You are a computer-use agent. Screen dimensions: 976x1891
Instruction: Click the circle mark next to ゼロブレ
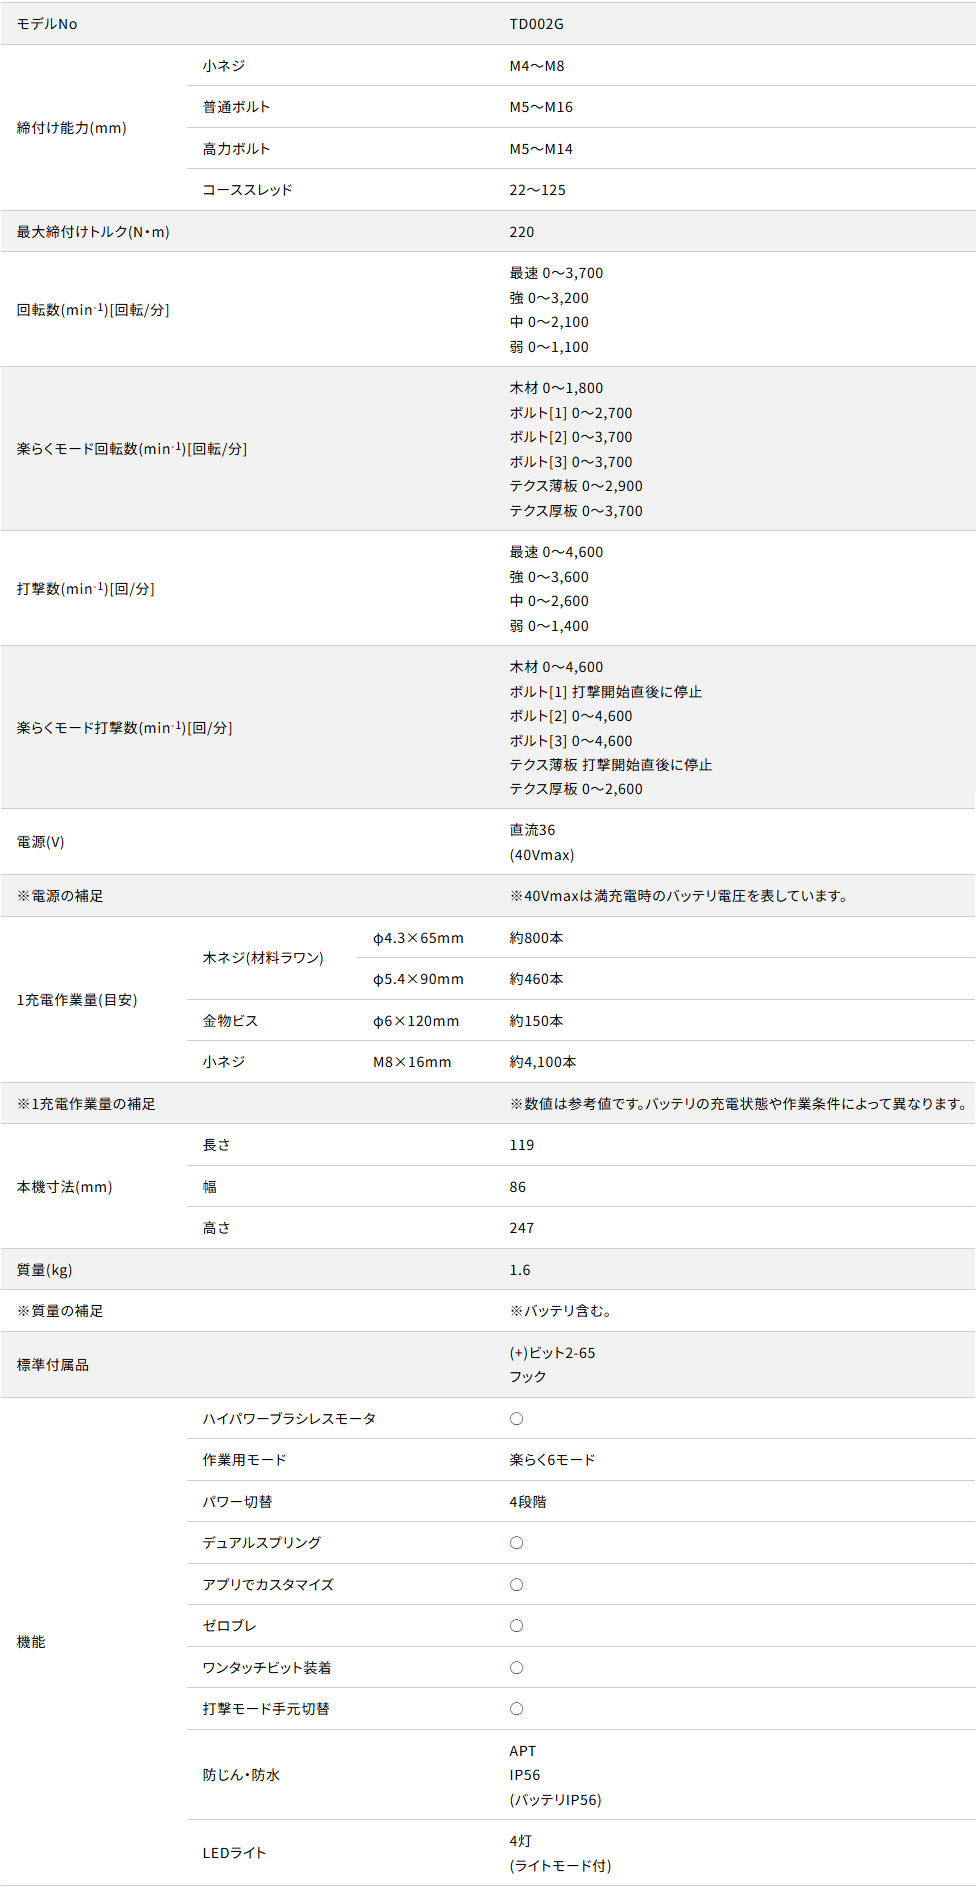point(516,1625)
